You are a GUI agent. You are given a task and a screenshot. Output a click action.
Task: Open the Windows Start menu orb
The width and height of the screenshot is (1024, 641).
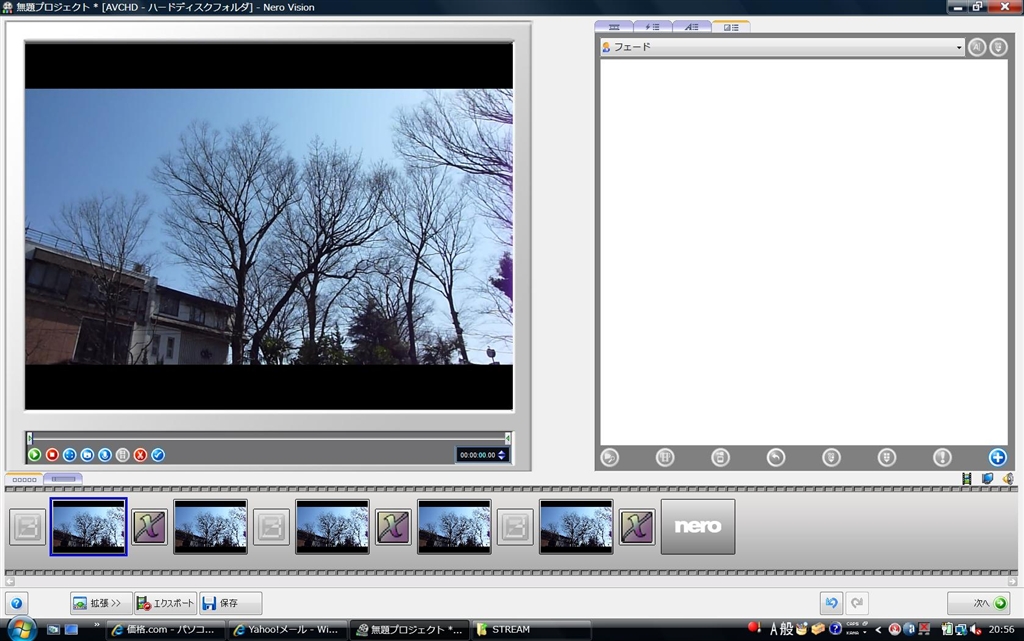22,629
